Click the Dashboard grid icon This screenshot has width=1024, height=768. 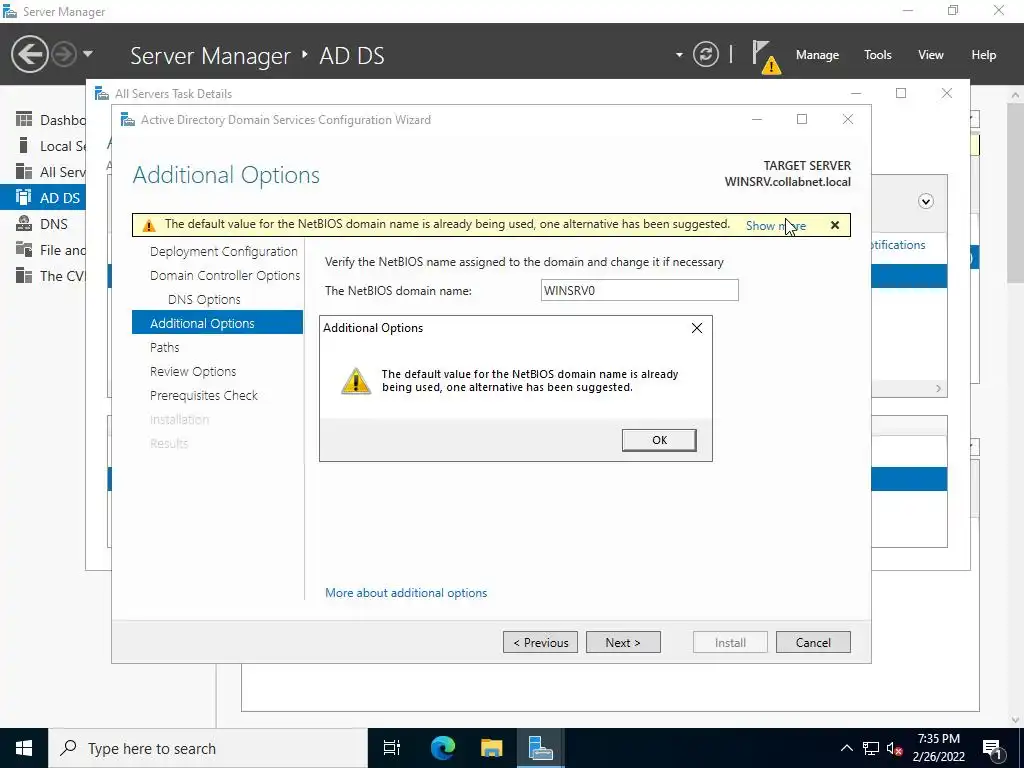click(x=24, y=119)
